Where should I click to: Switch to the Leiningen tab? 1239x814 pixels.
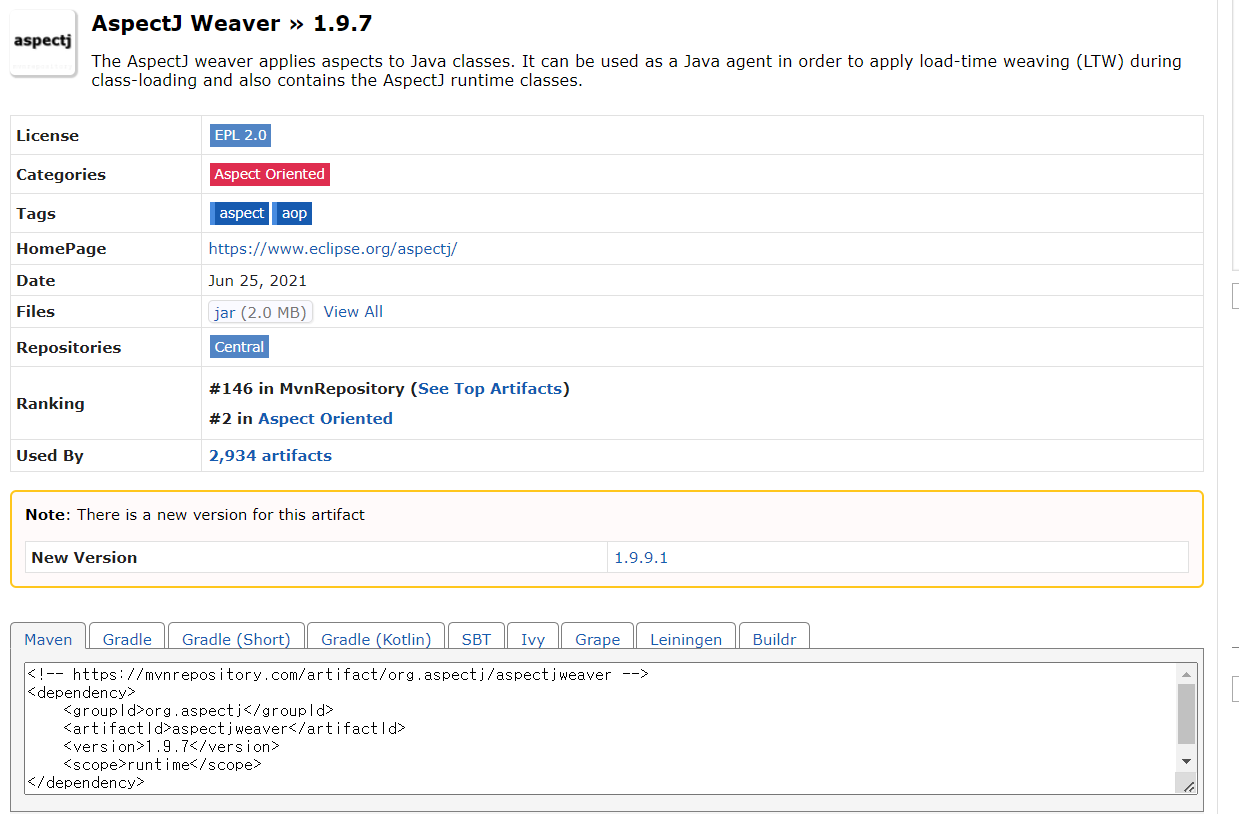tap(686, 639)
